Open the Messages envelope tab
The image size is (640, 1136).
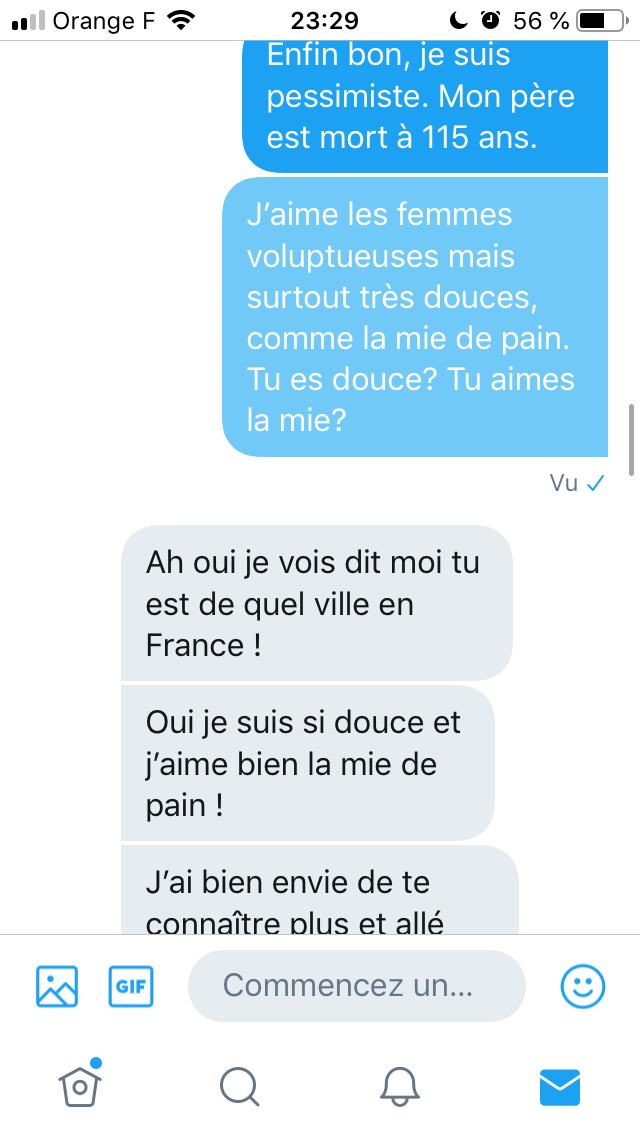coord(560,1087)
